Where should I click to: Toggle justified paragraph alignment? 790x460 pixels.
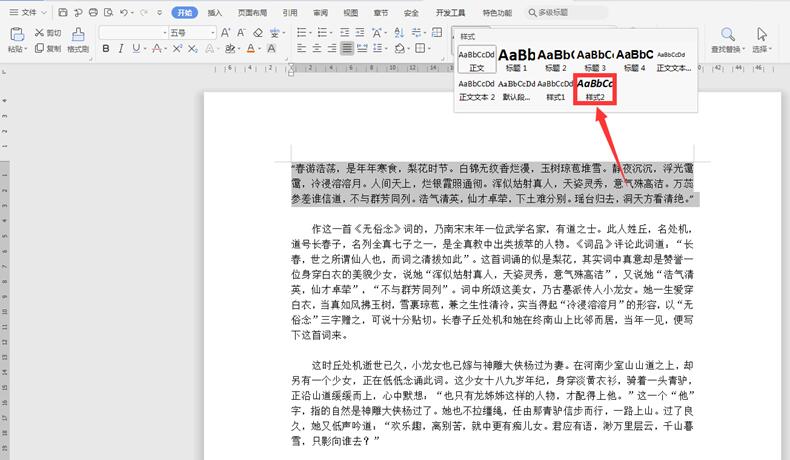(347, 48)
